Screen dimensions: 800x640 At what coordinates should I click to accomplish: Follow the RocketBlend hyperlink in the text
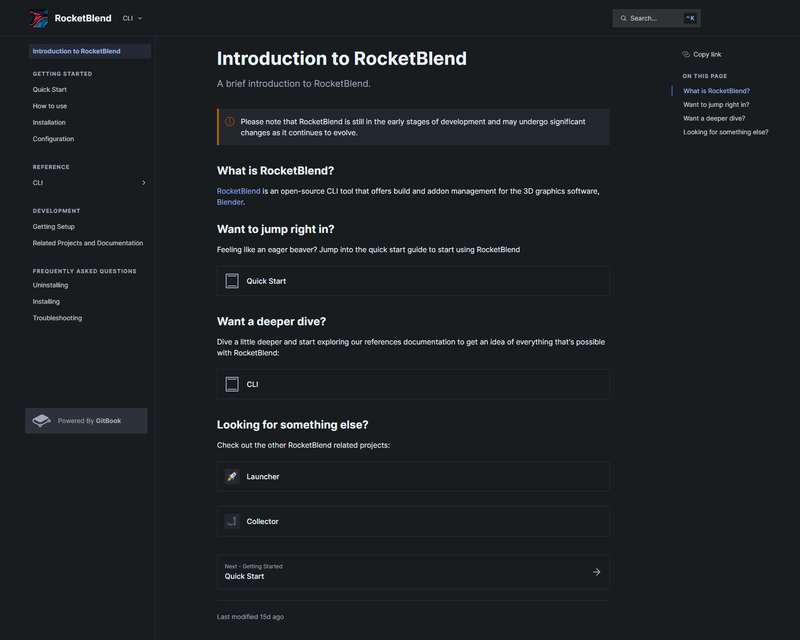coord(238,191)
